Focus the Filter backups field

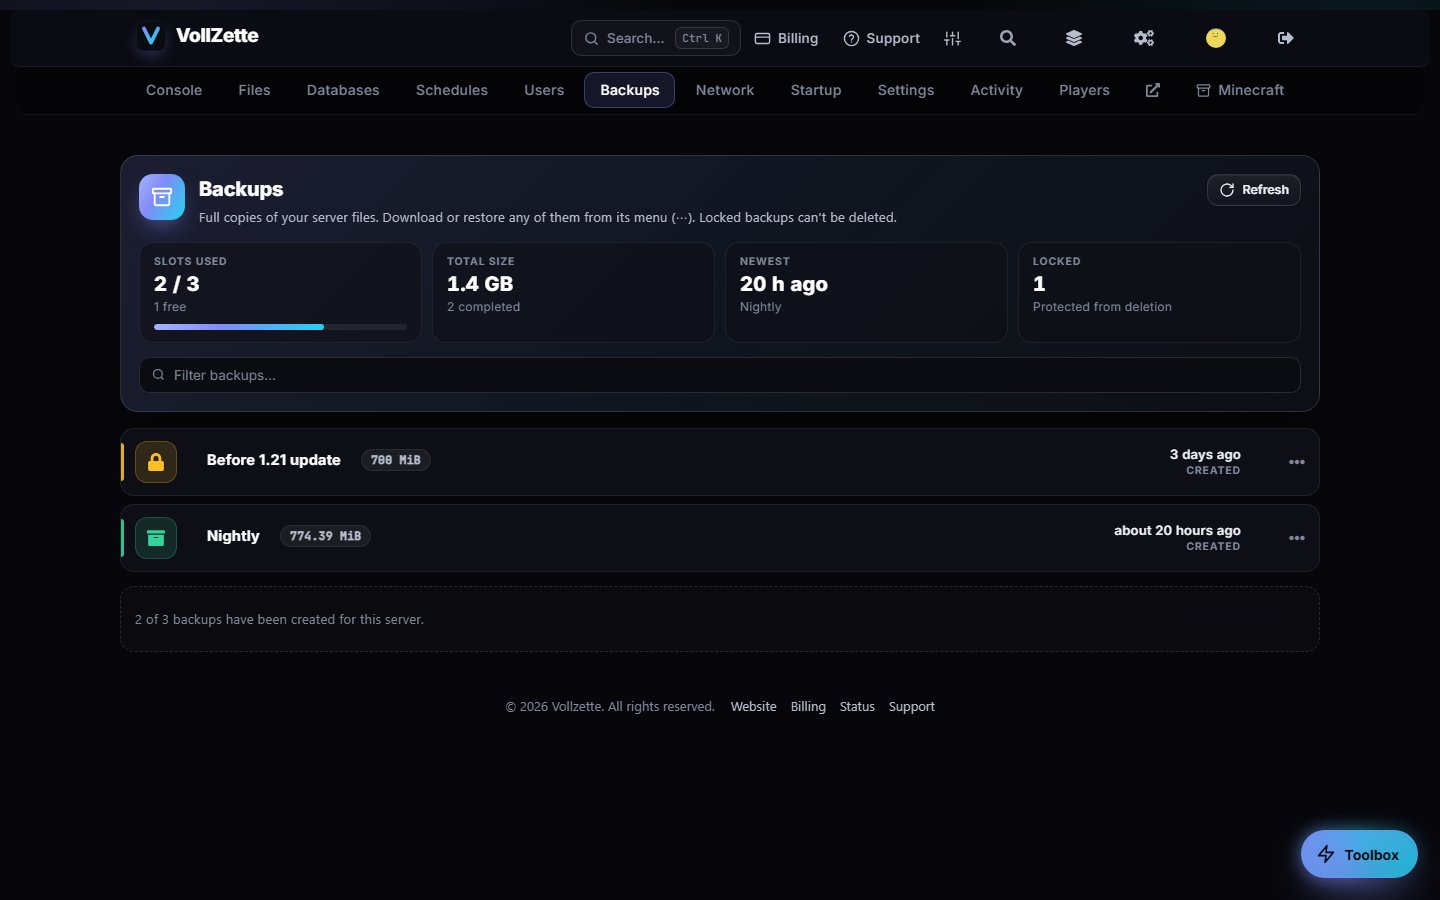(720, 375)
